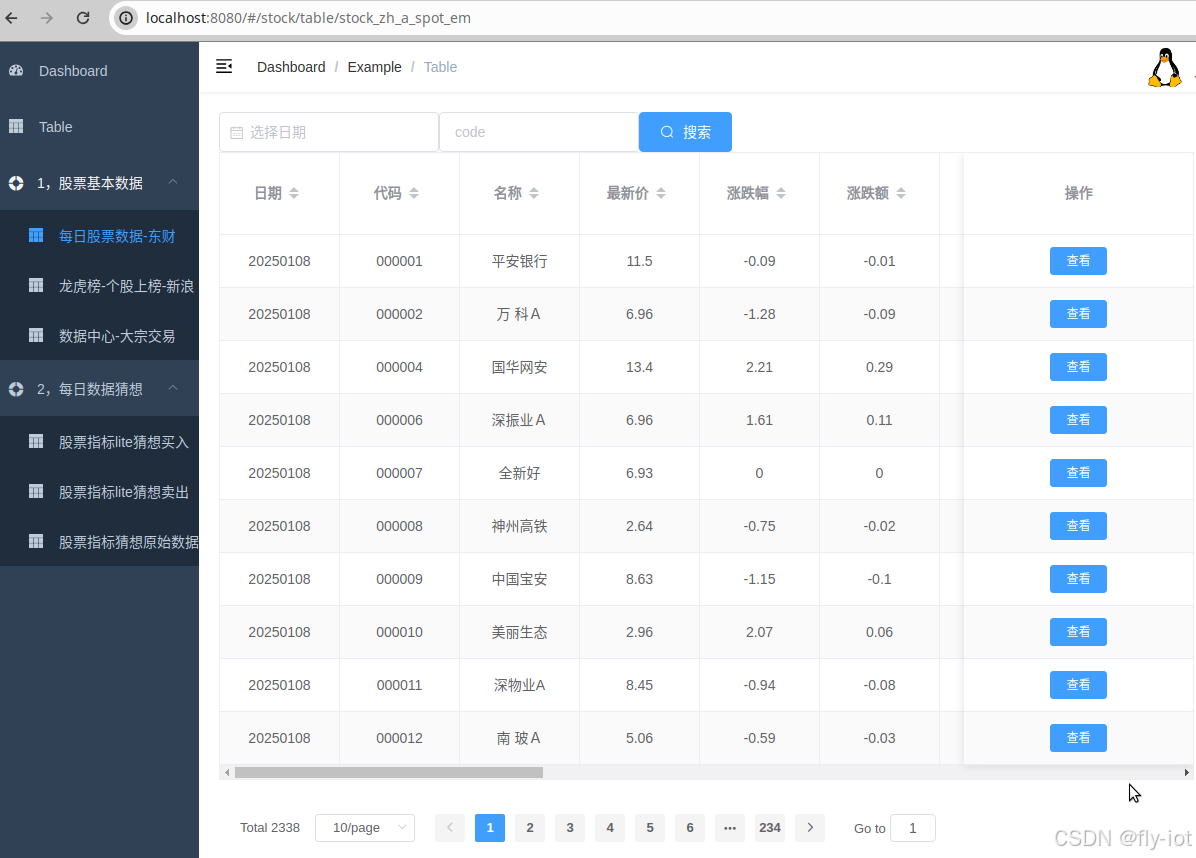Sort table by 最新价 column arrows
The height and width of the screenshot is (858, 1196).
coord(661,193)
